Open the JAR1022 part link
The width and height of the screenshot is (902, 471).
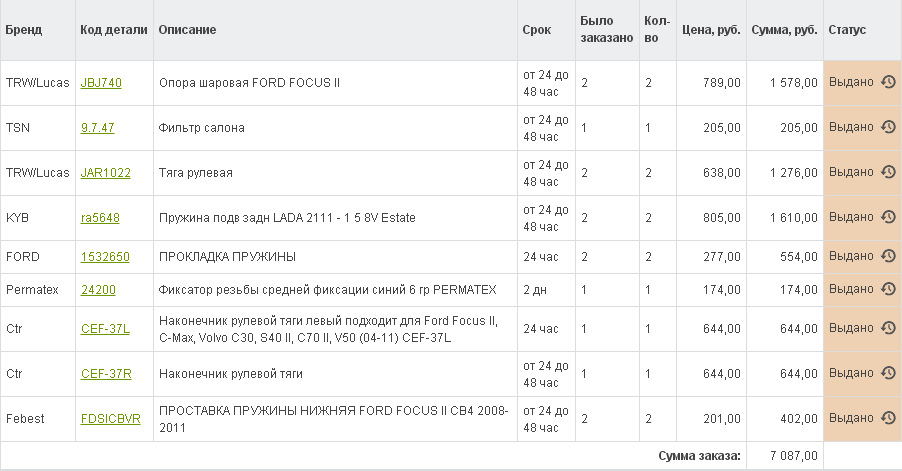pos(105,173)
